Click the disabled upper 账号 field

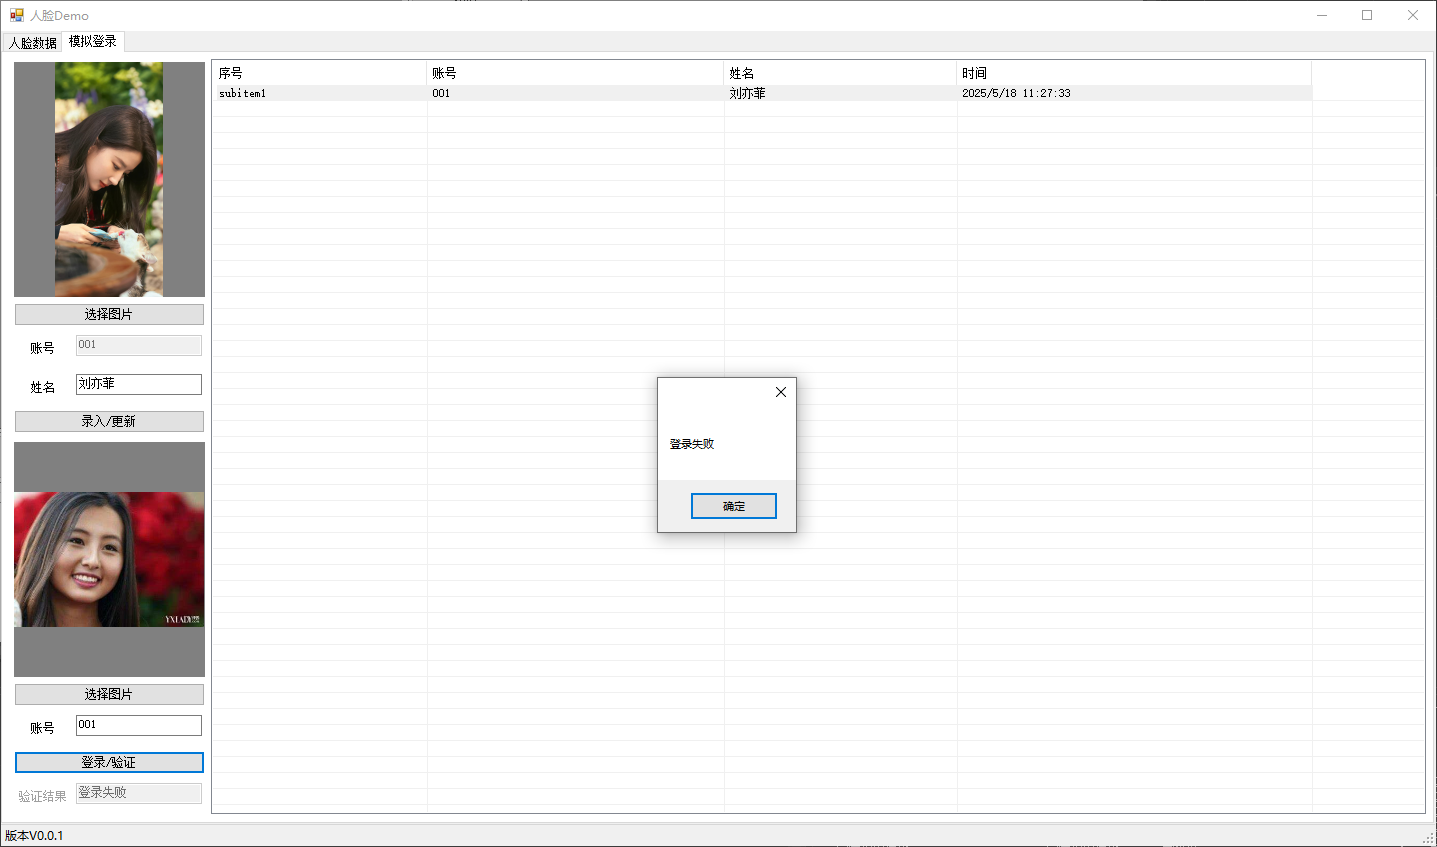(139, 345)
